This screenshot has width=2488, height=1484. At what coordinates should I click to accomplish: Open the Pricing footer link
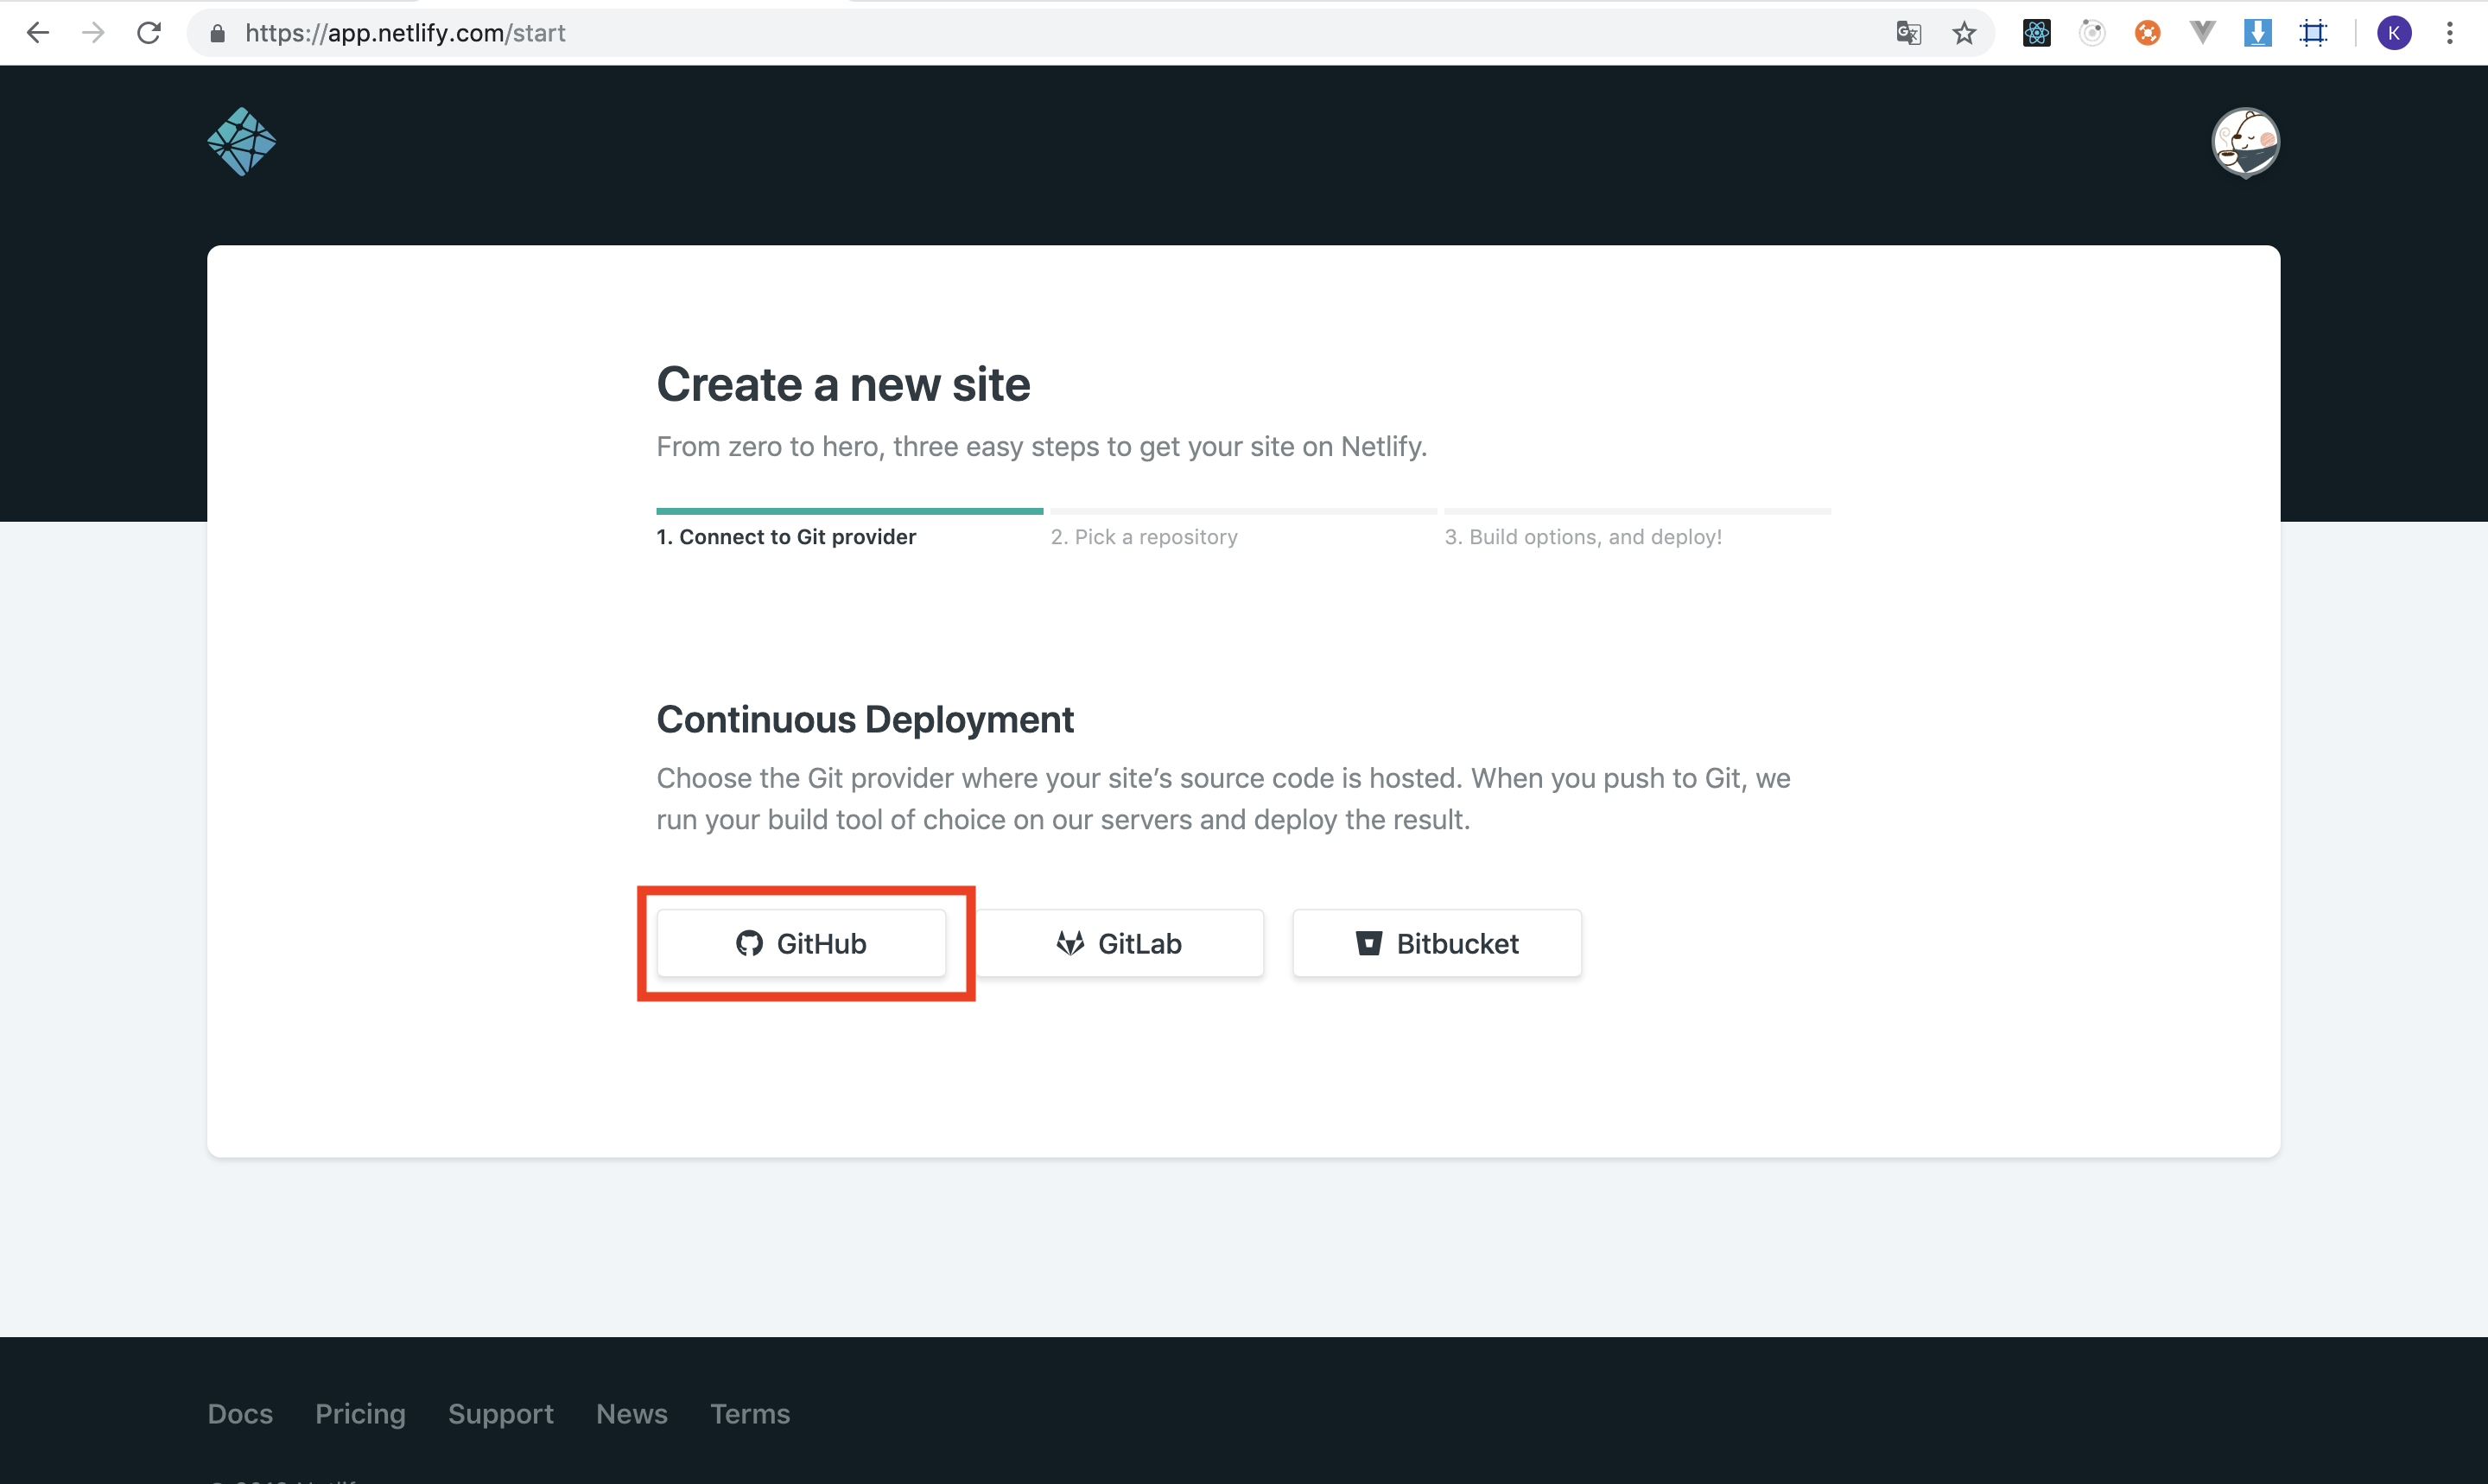pyautogui.click(x=360, y=1413)
